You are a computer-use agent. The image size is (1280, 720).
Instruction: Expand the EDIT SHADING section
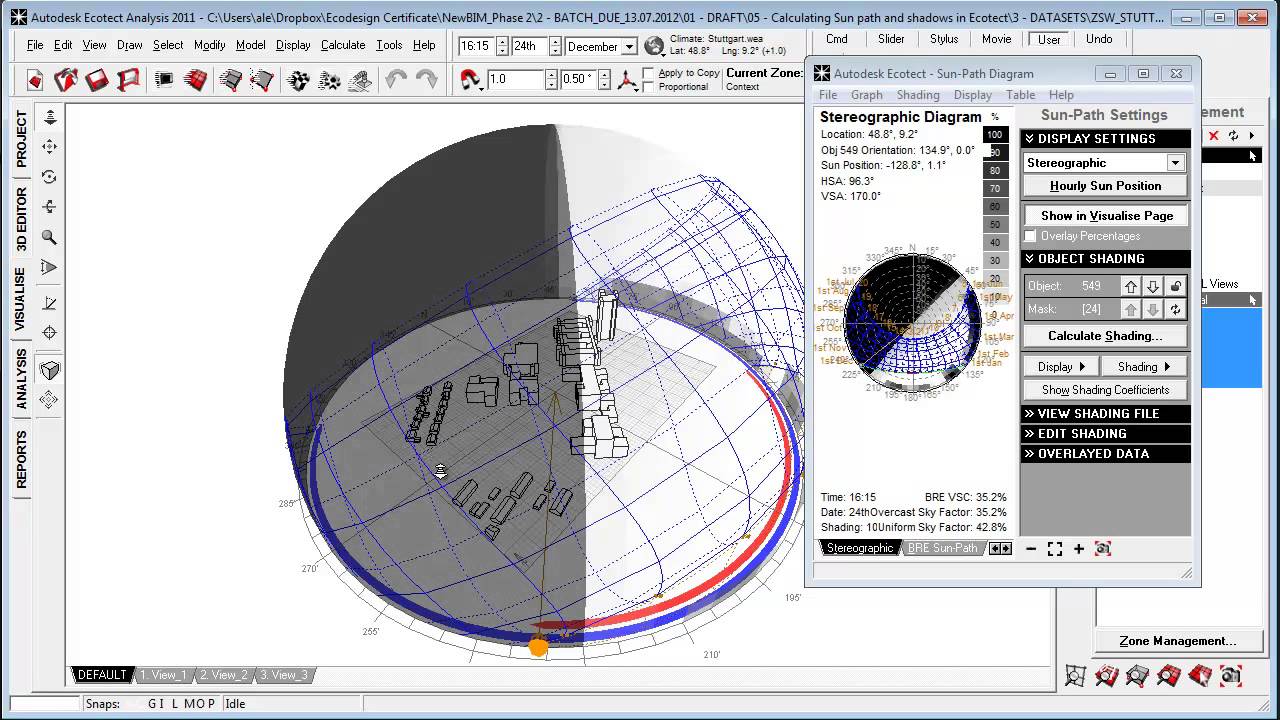[1105, 434]
